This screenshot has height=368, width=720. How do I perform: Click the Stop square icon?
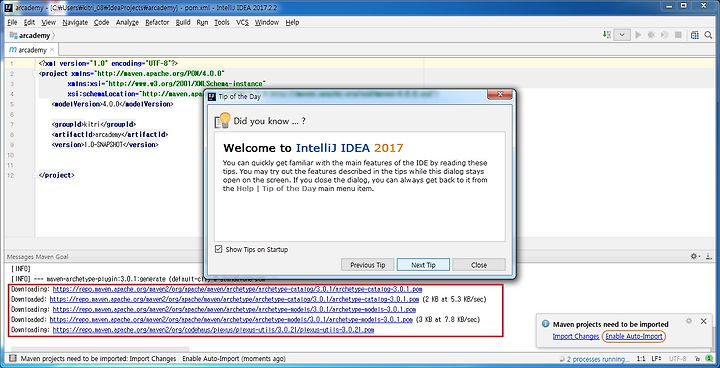(x=678, y=35)
